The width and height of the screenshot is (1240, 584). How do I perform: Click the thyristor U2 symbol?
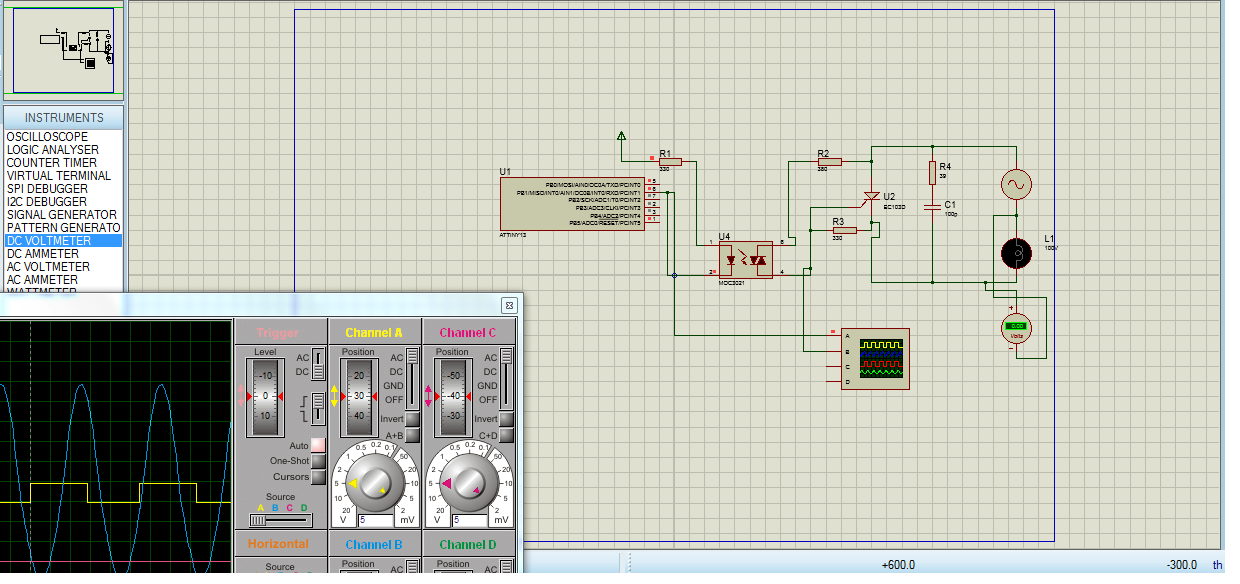point(871,196)
